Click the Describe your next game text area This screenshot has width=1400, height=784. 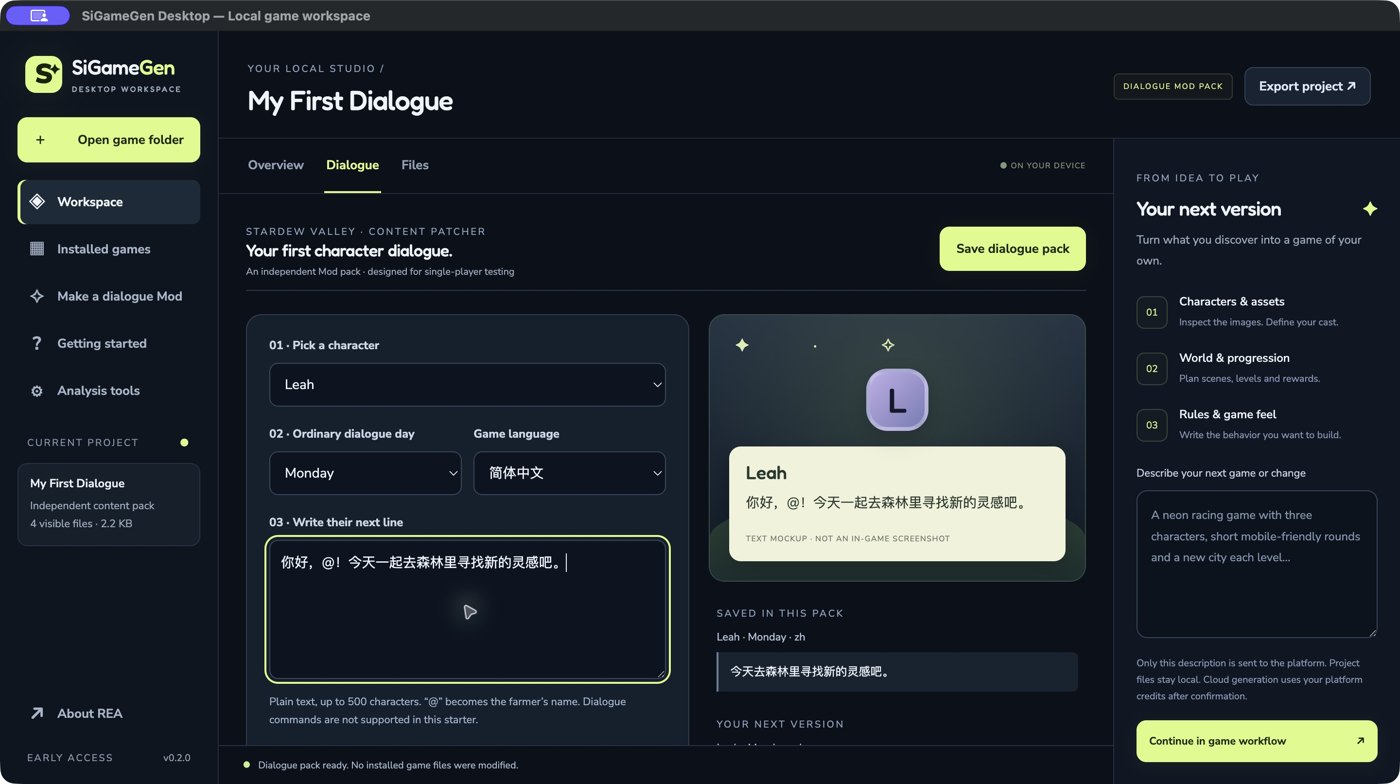pos(1257,564)
